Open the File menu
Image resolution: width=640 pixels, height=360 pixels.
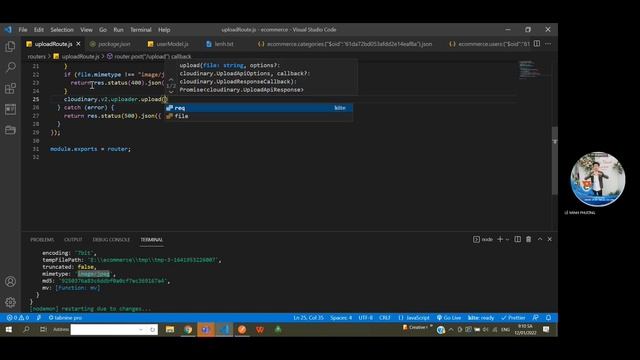[23, 30]
